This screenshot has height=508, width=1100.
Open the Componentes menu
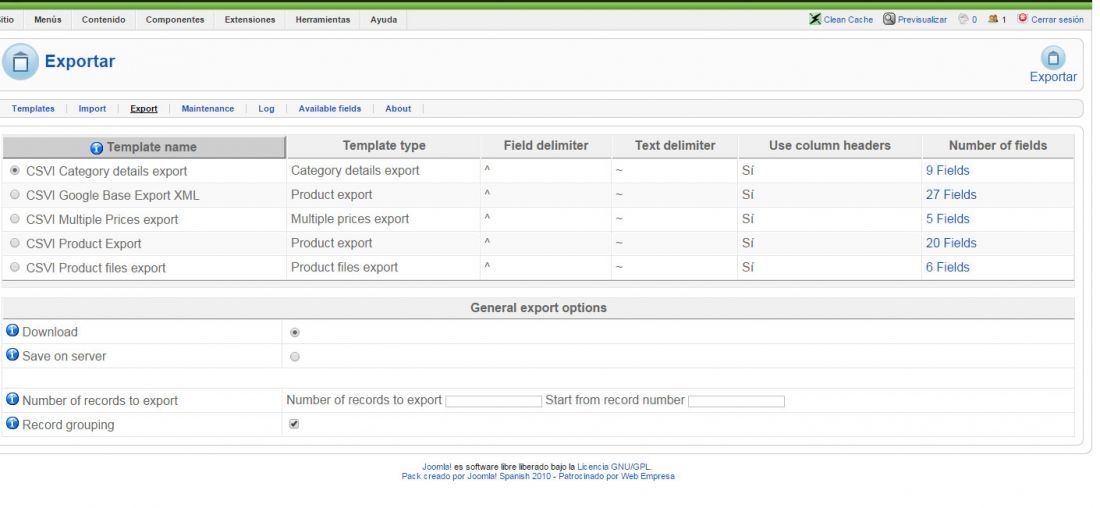175,20
